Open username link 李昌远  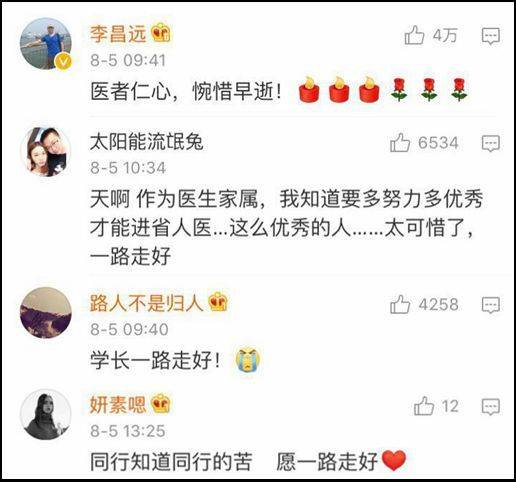(118, 34)
